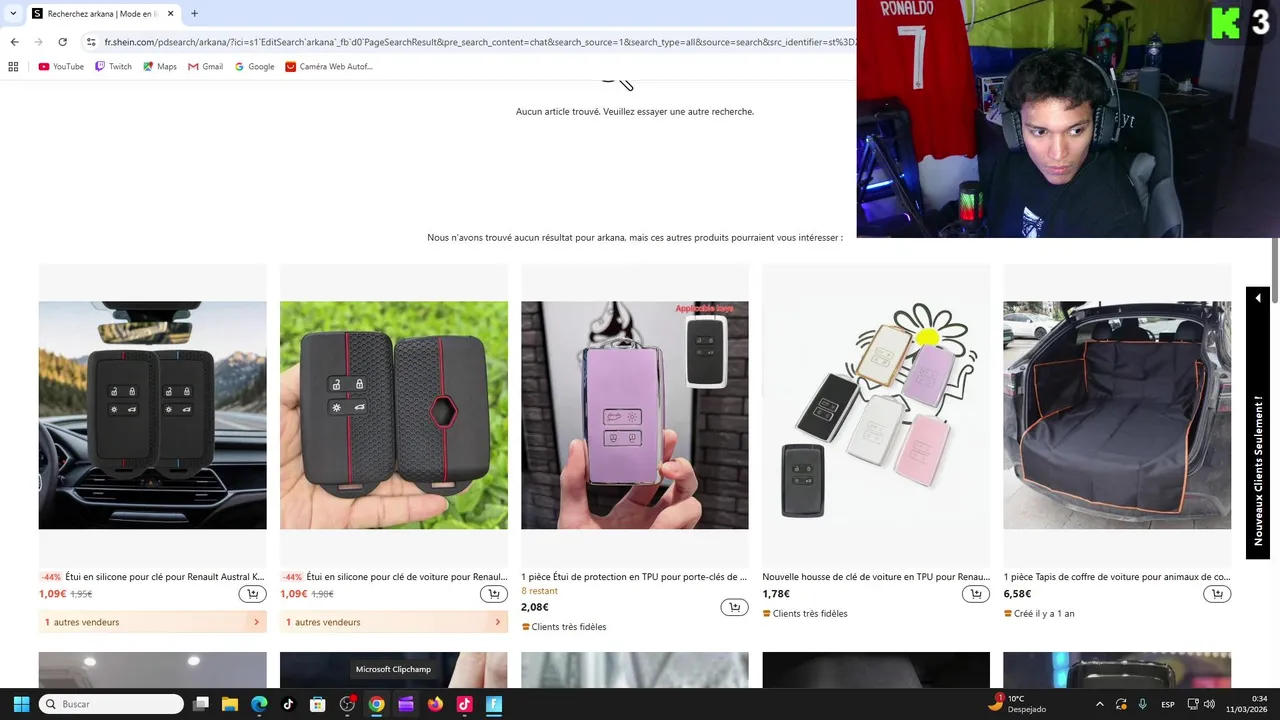View site information icon in address bar
The height and width of the screenshot is (720, 1280).
91,42
